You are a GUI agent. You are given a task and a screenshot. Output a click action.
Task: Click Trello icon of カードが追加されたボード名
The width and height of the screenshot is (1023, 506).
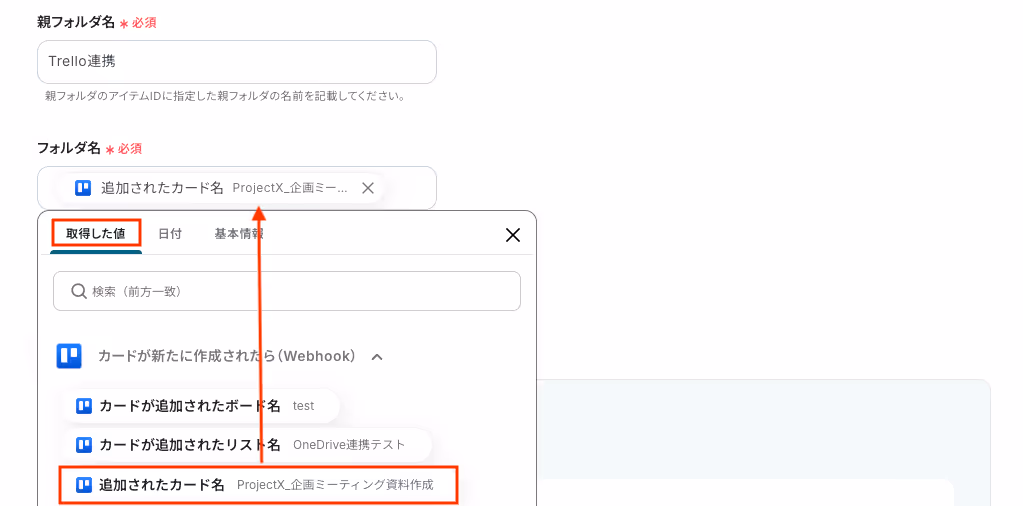(x=84, y=406)
